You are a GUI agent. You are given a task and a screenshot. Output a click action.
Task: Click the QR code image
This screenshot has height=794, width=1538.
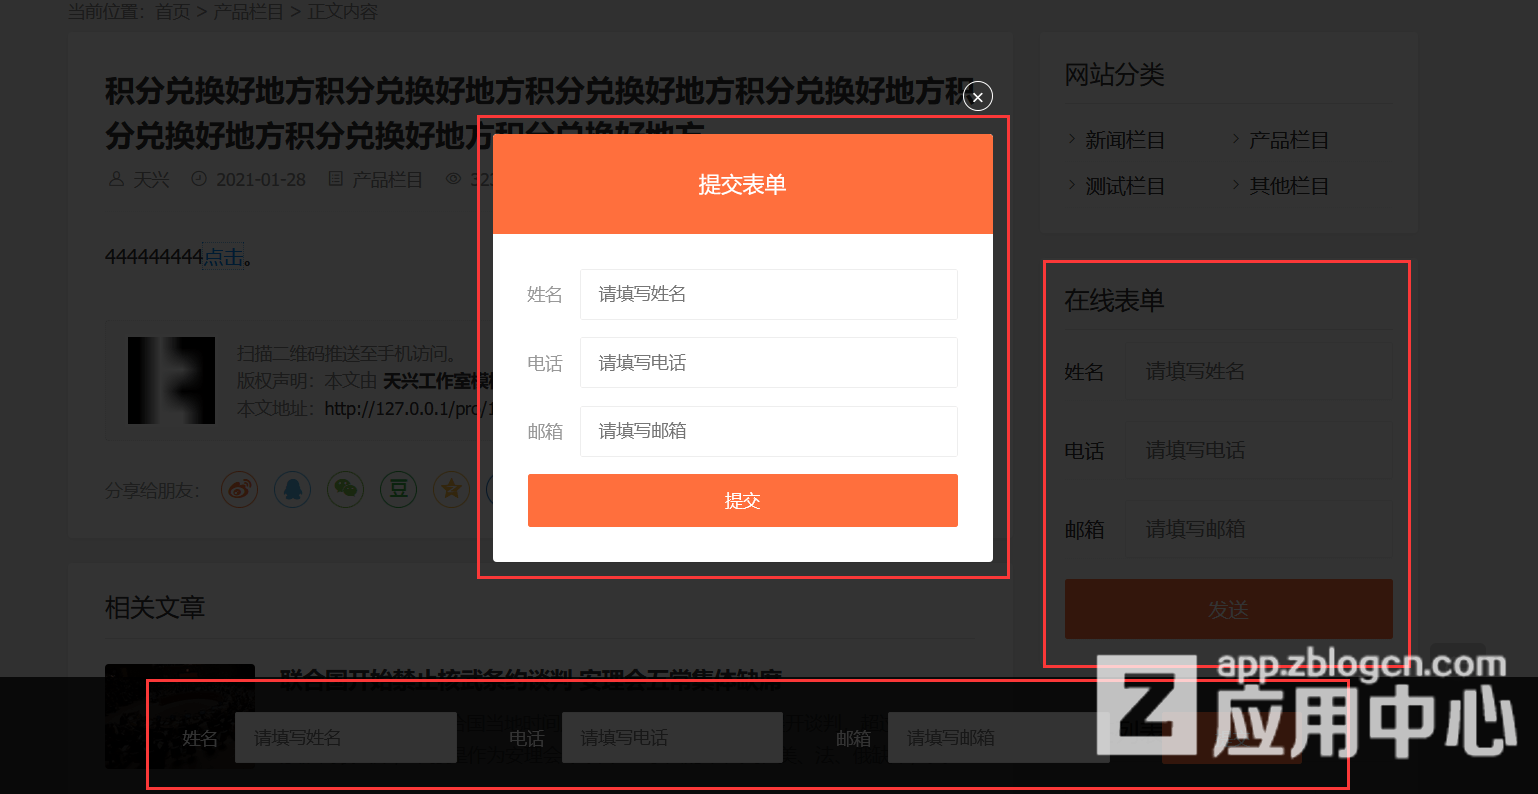point(171,380)
